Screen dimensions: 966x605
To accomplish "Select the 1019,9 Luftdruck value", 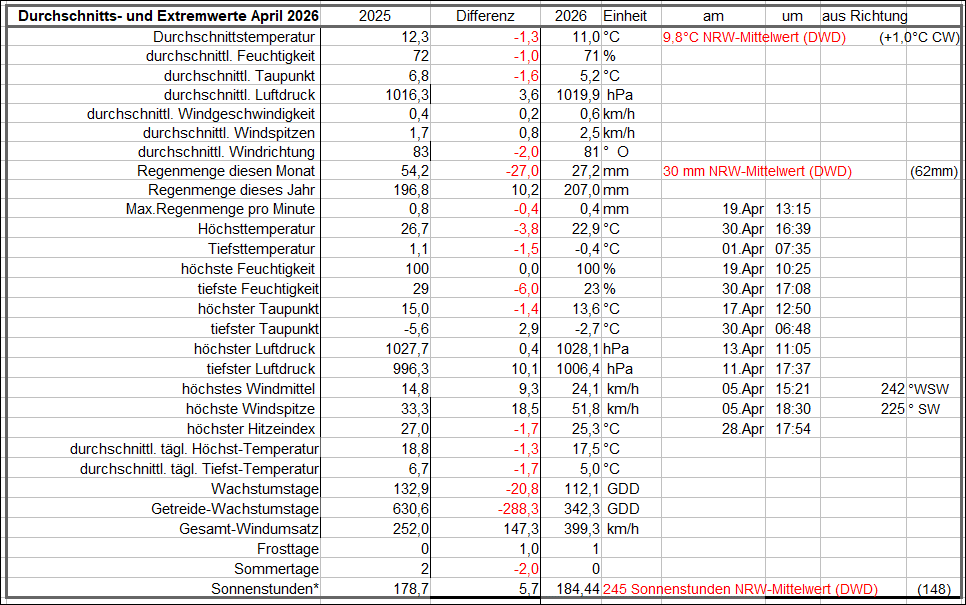I will pyautogui.click(x=578, y=95).
